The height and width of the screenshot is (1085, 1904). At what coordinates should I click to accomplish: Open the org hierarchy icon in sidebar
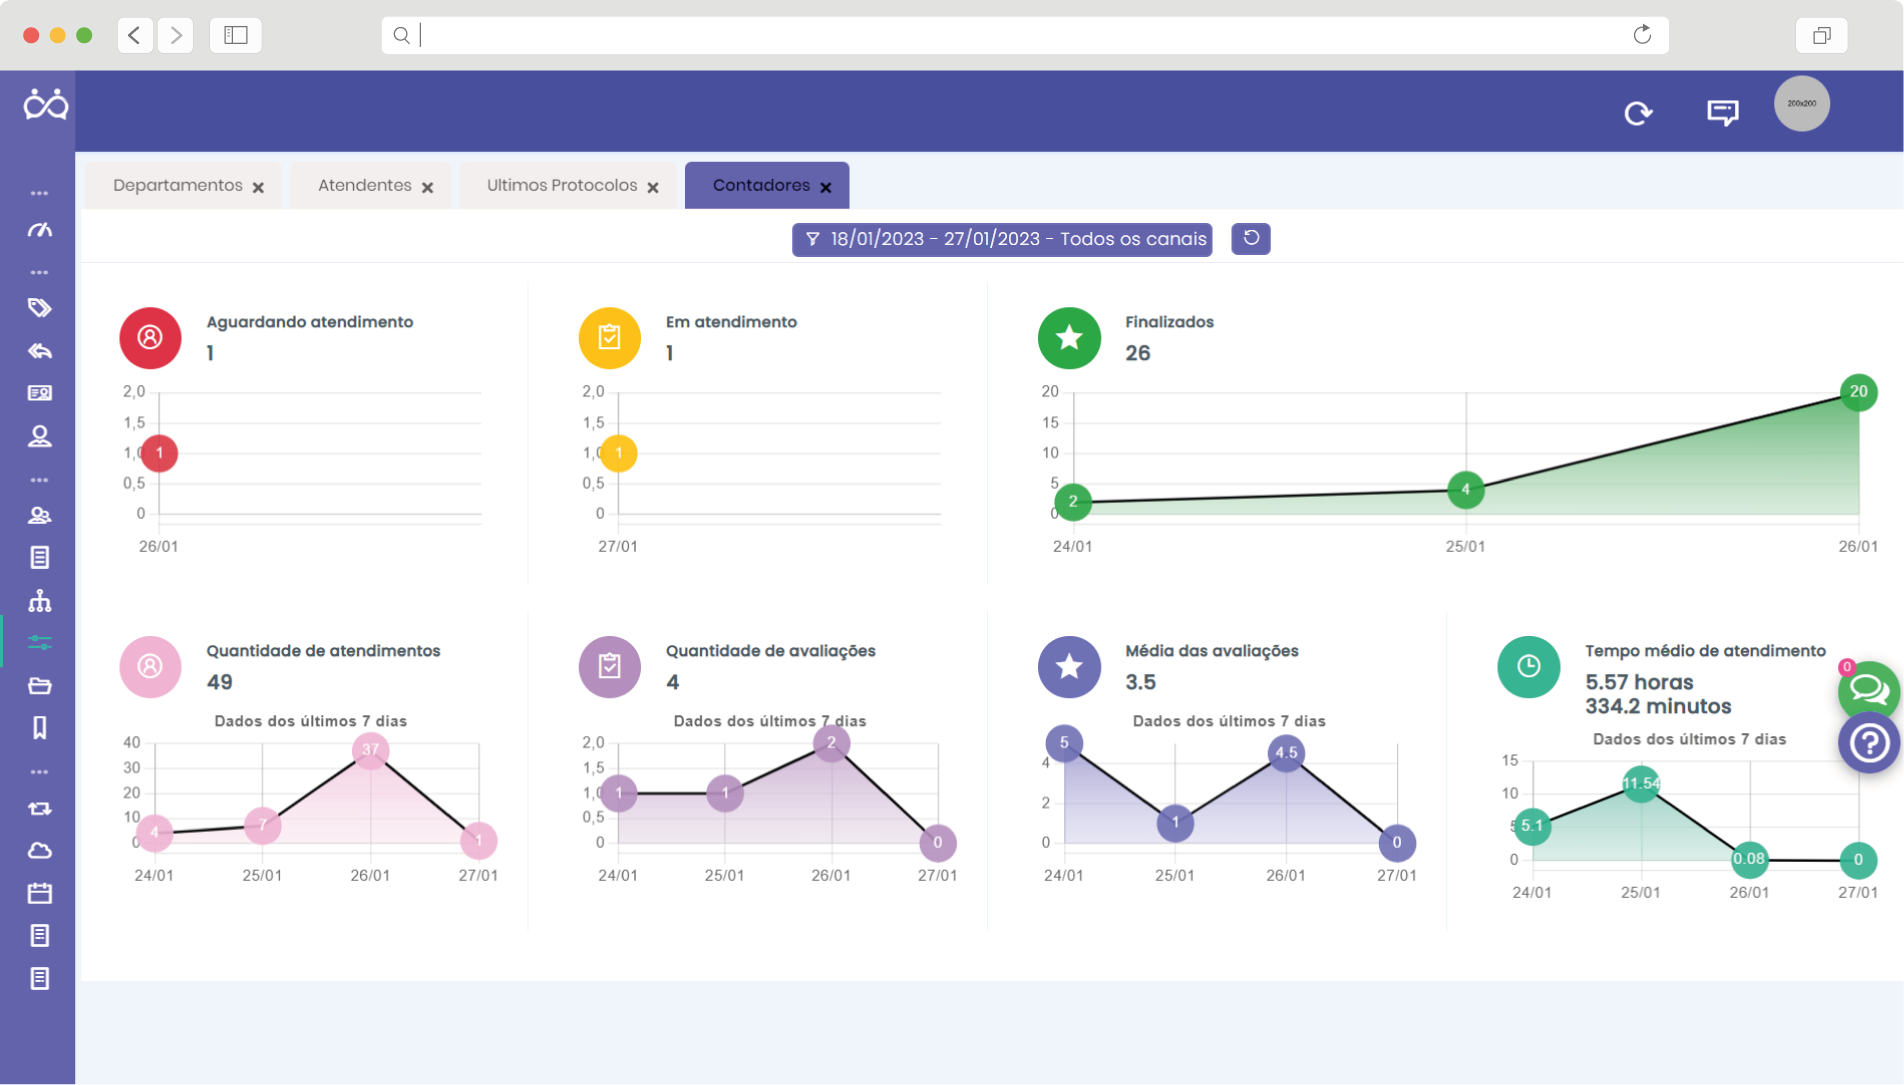point(39,600)
